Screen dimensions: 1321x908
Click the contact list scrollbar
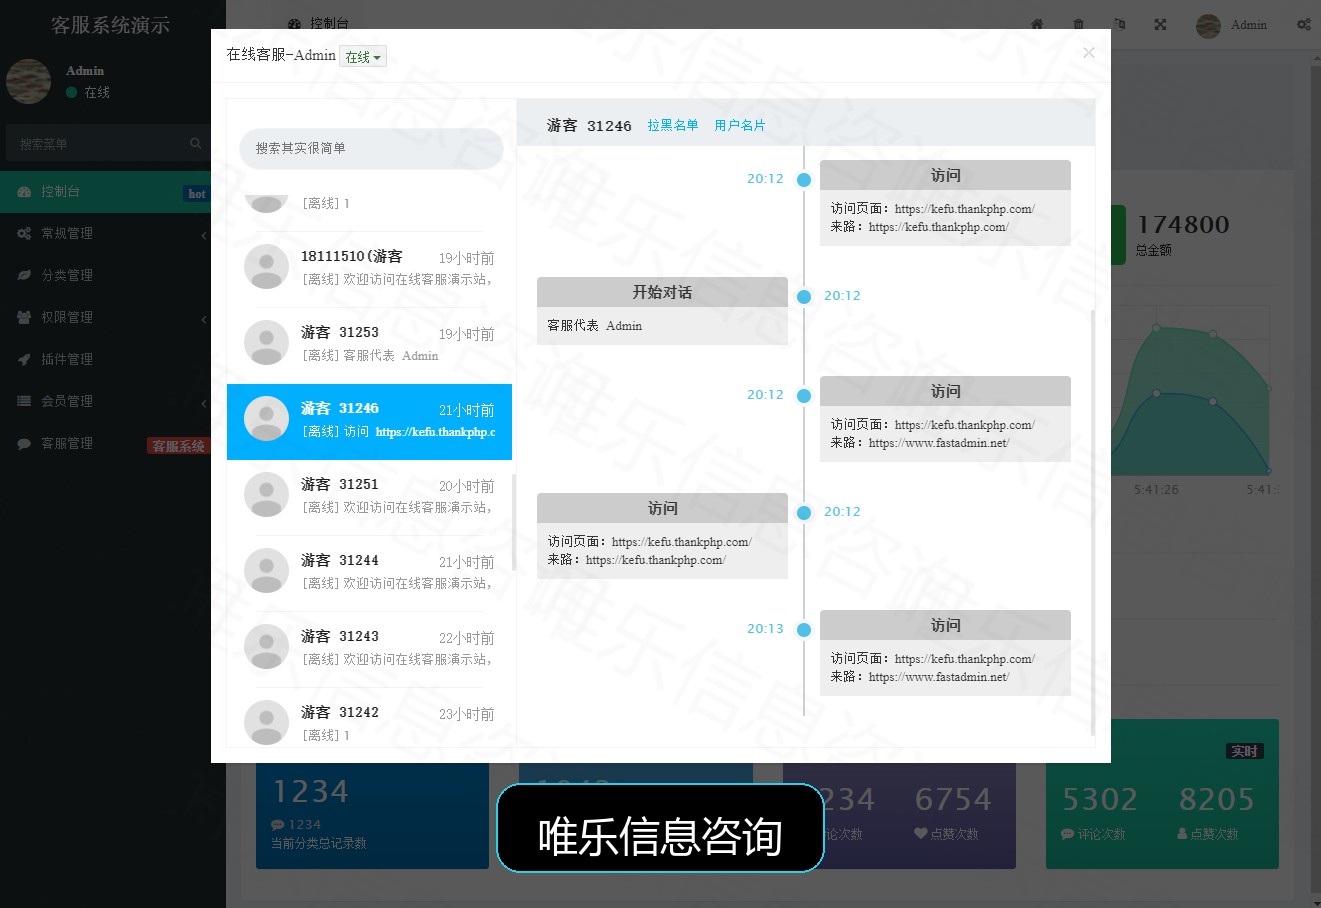[x=514, y=522]
